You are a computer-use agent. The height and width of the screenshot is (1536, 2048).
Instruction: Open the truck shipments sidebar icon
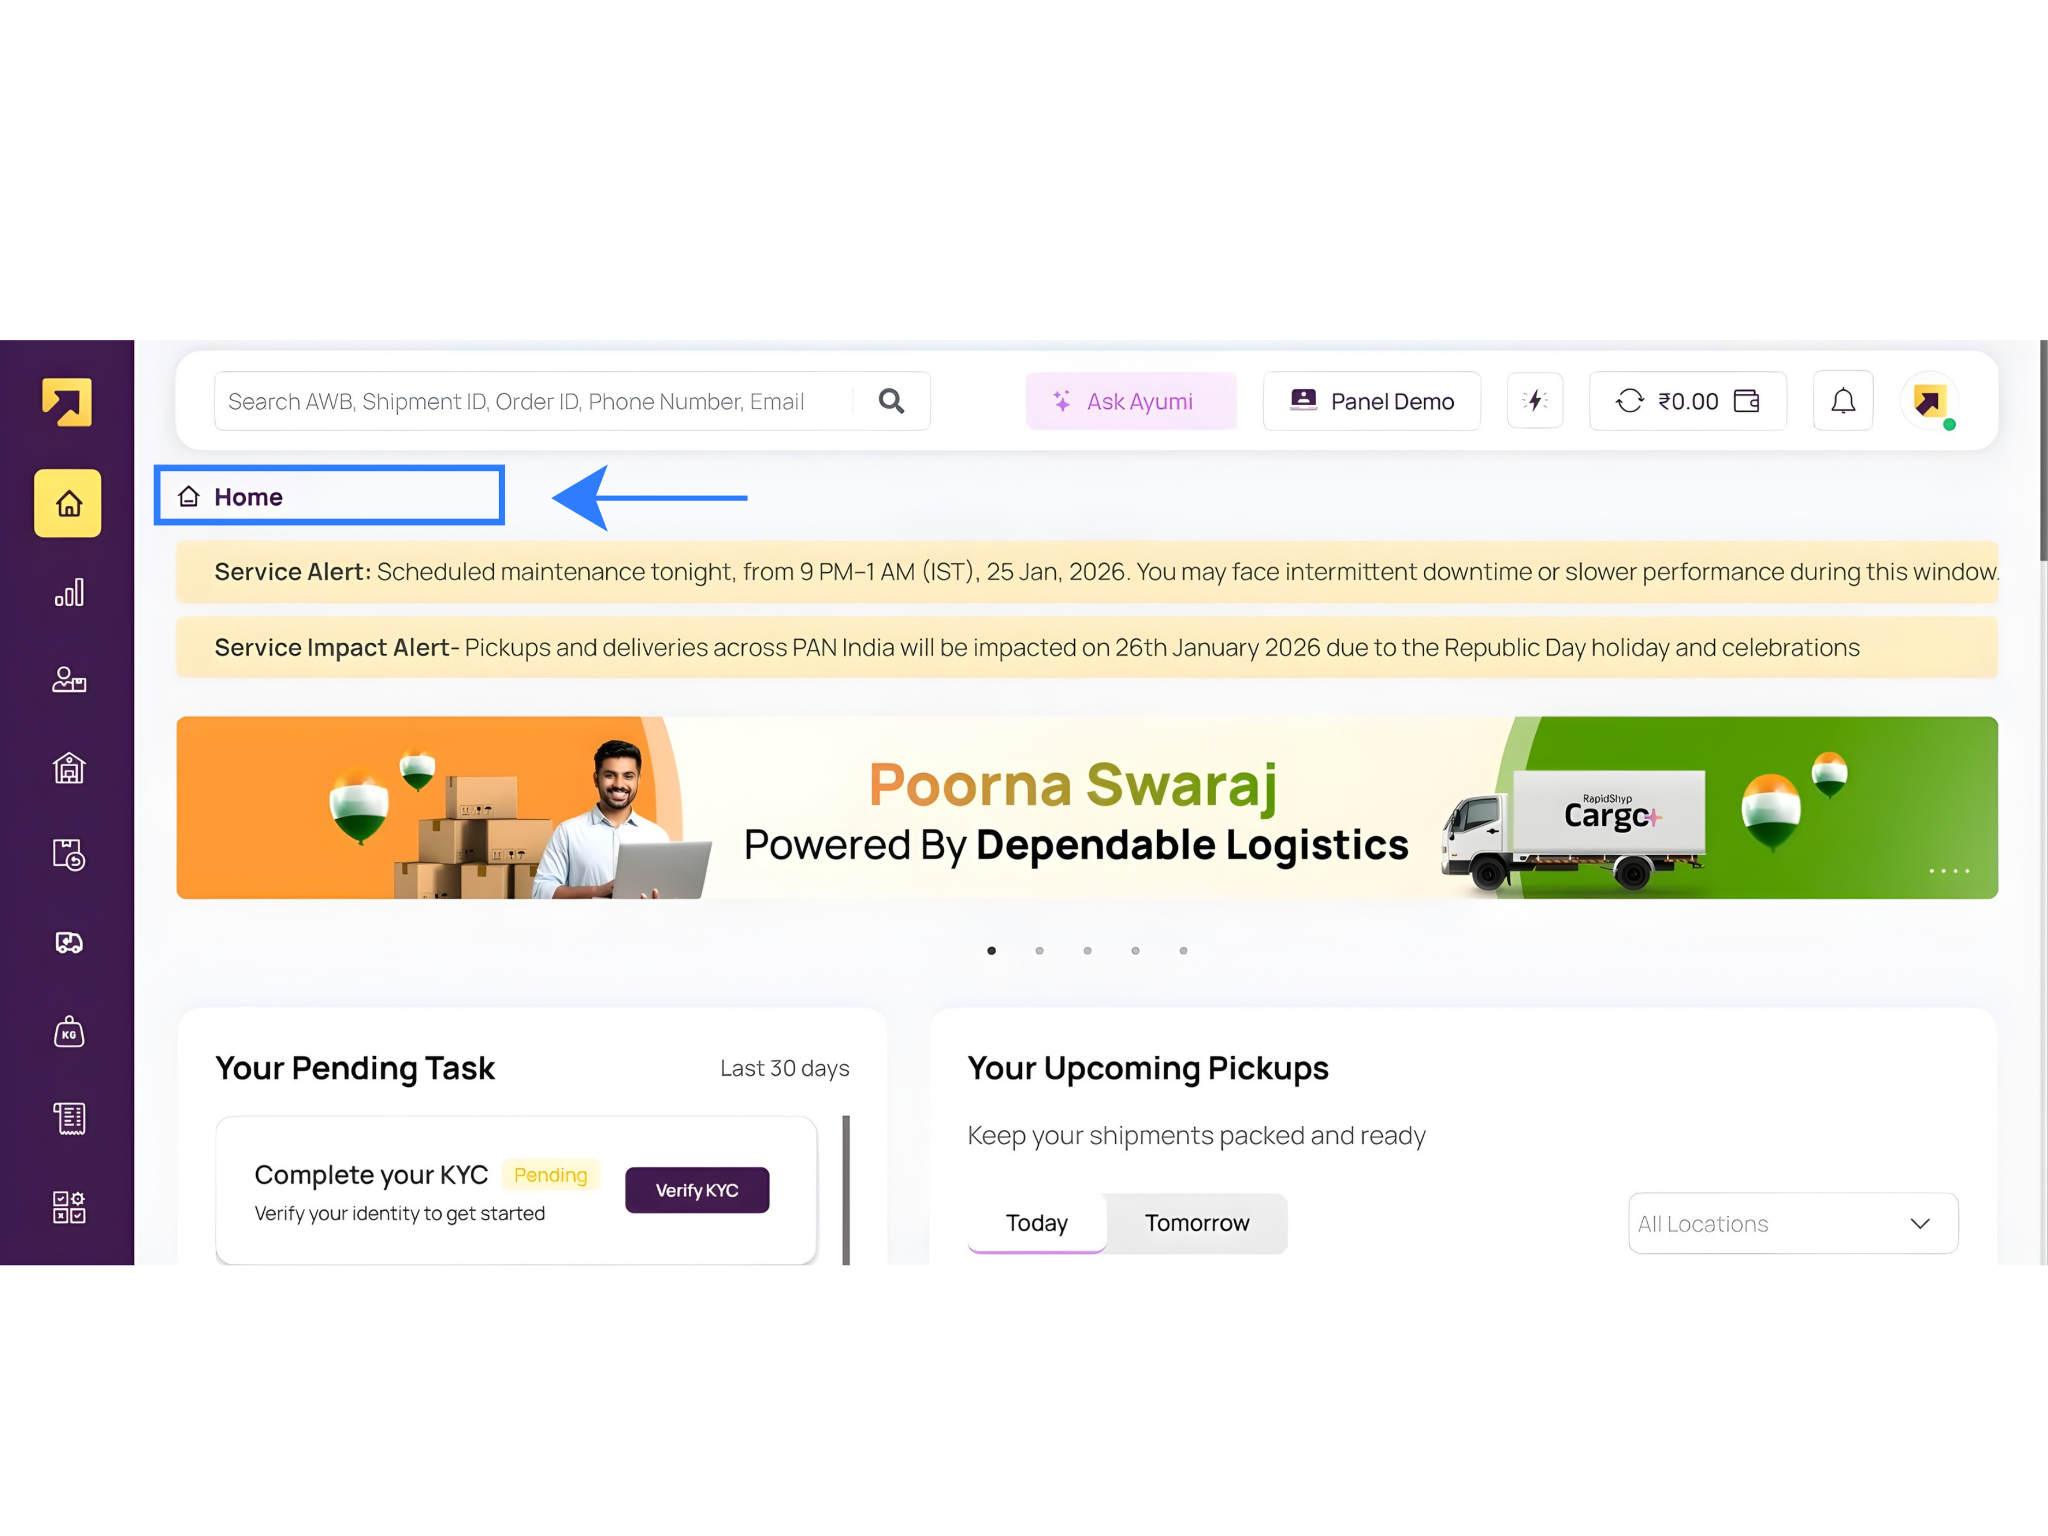68,942
